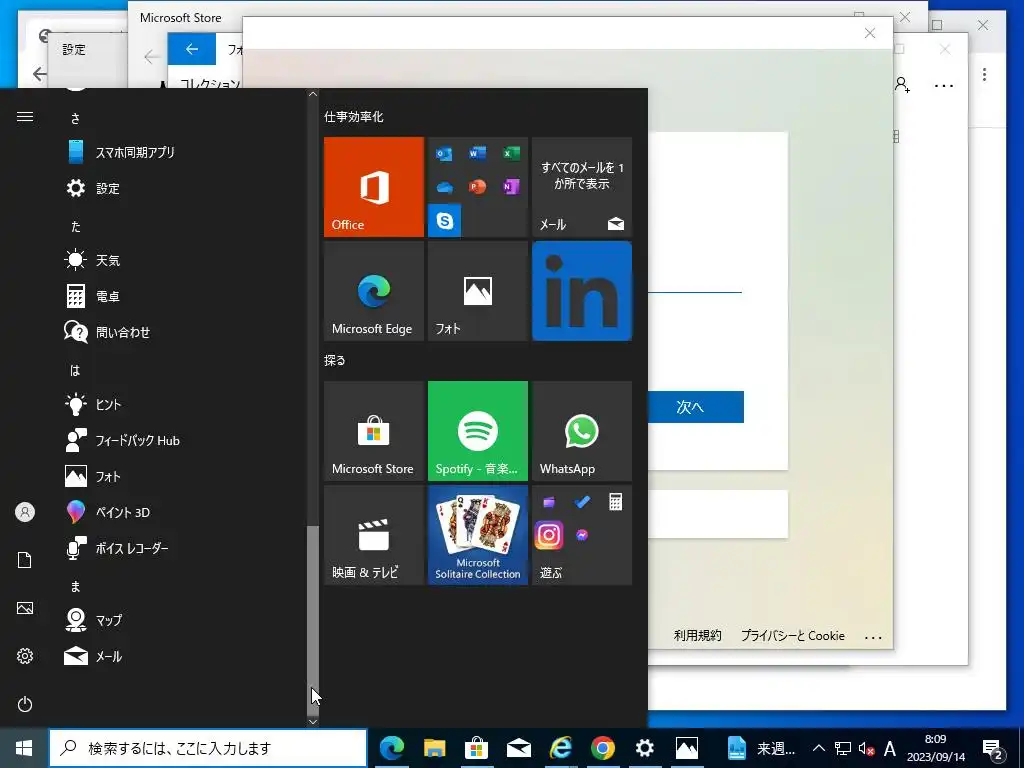Click the app list scrollbar down arrow
Screen dimensions: 1024x768
(x=313, y=721)
